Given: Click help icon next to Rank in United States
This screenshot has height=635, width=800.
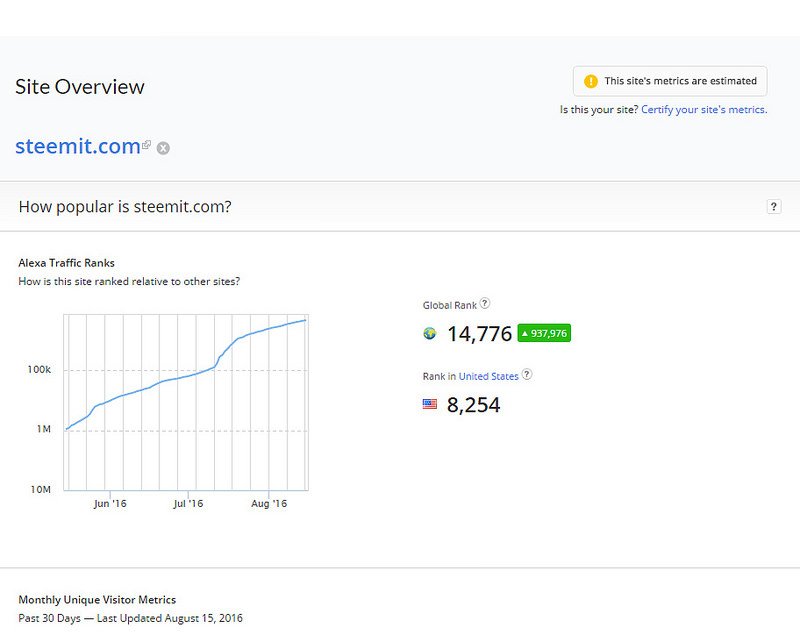Looking at the screenshot, I should [x=527, y=374].
